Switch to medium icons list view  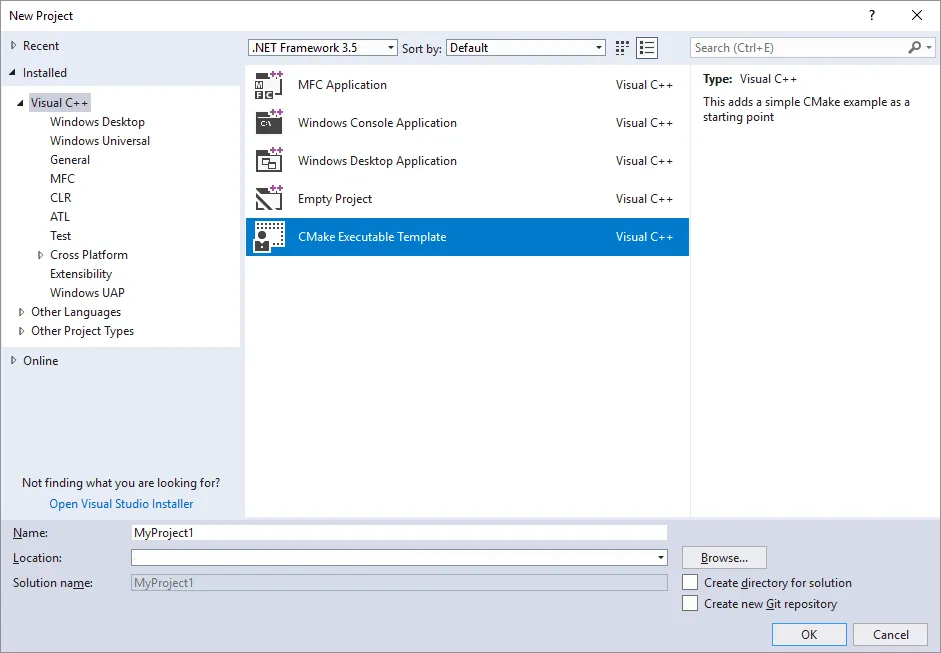click(647, 48)
